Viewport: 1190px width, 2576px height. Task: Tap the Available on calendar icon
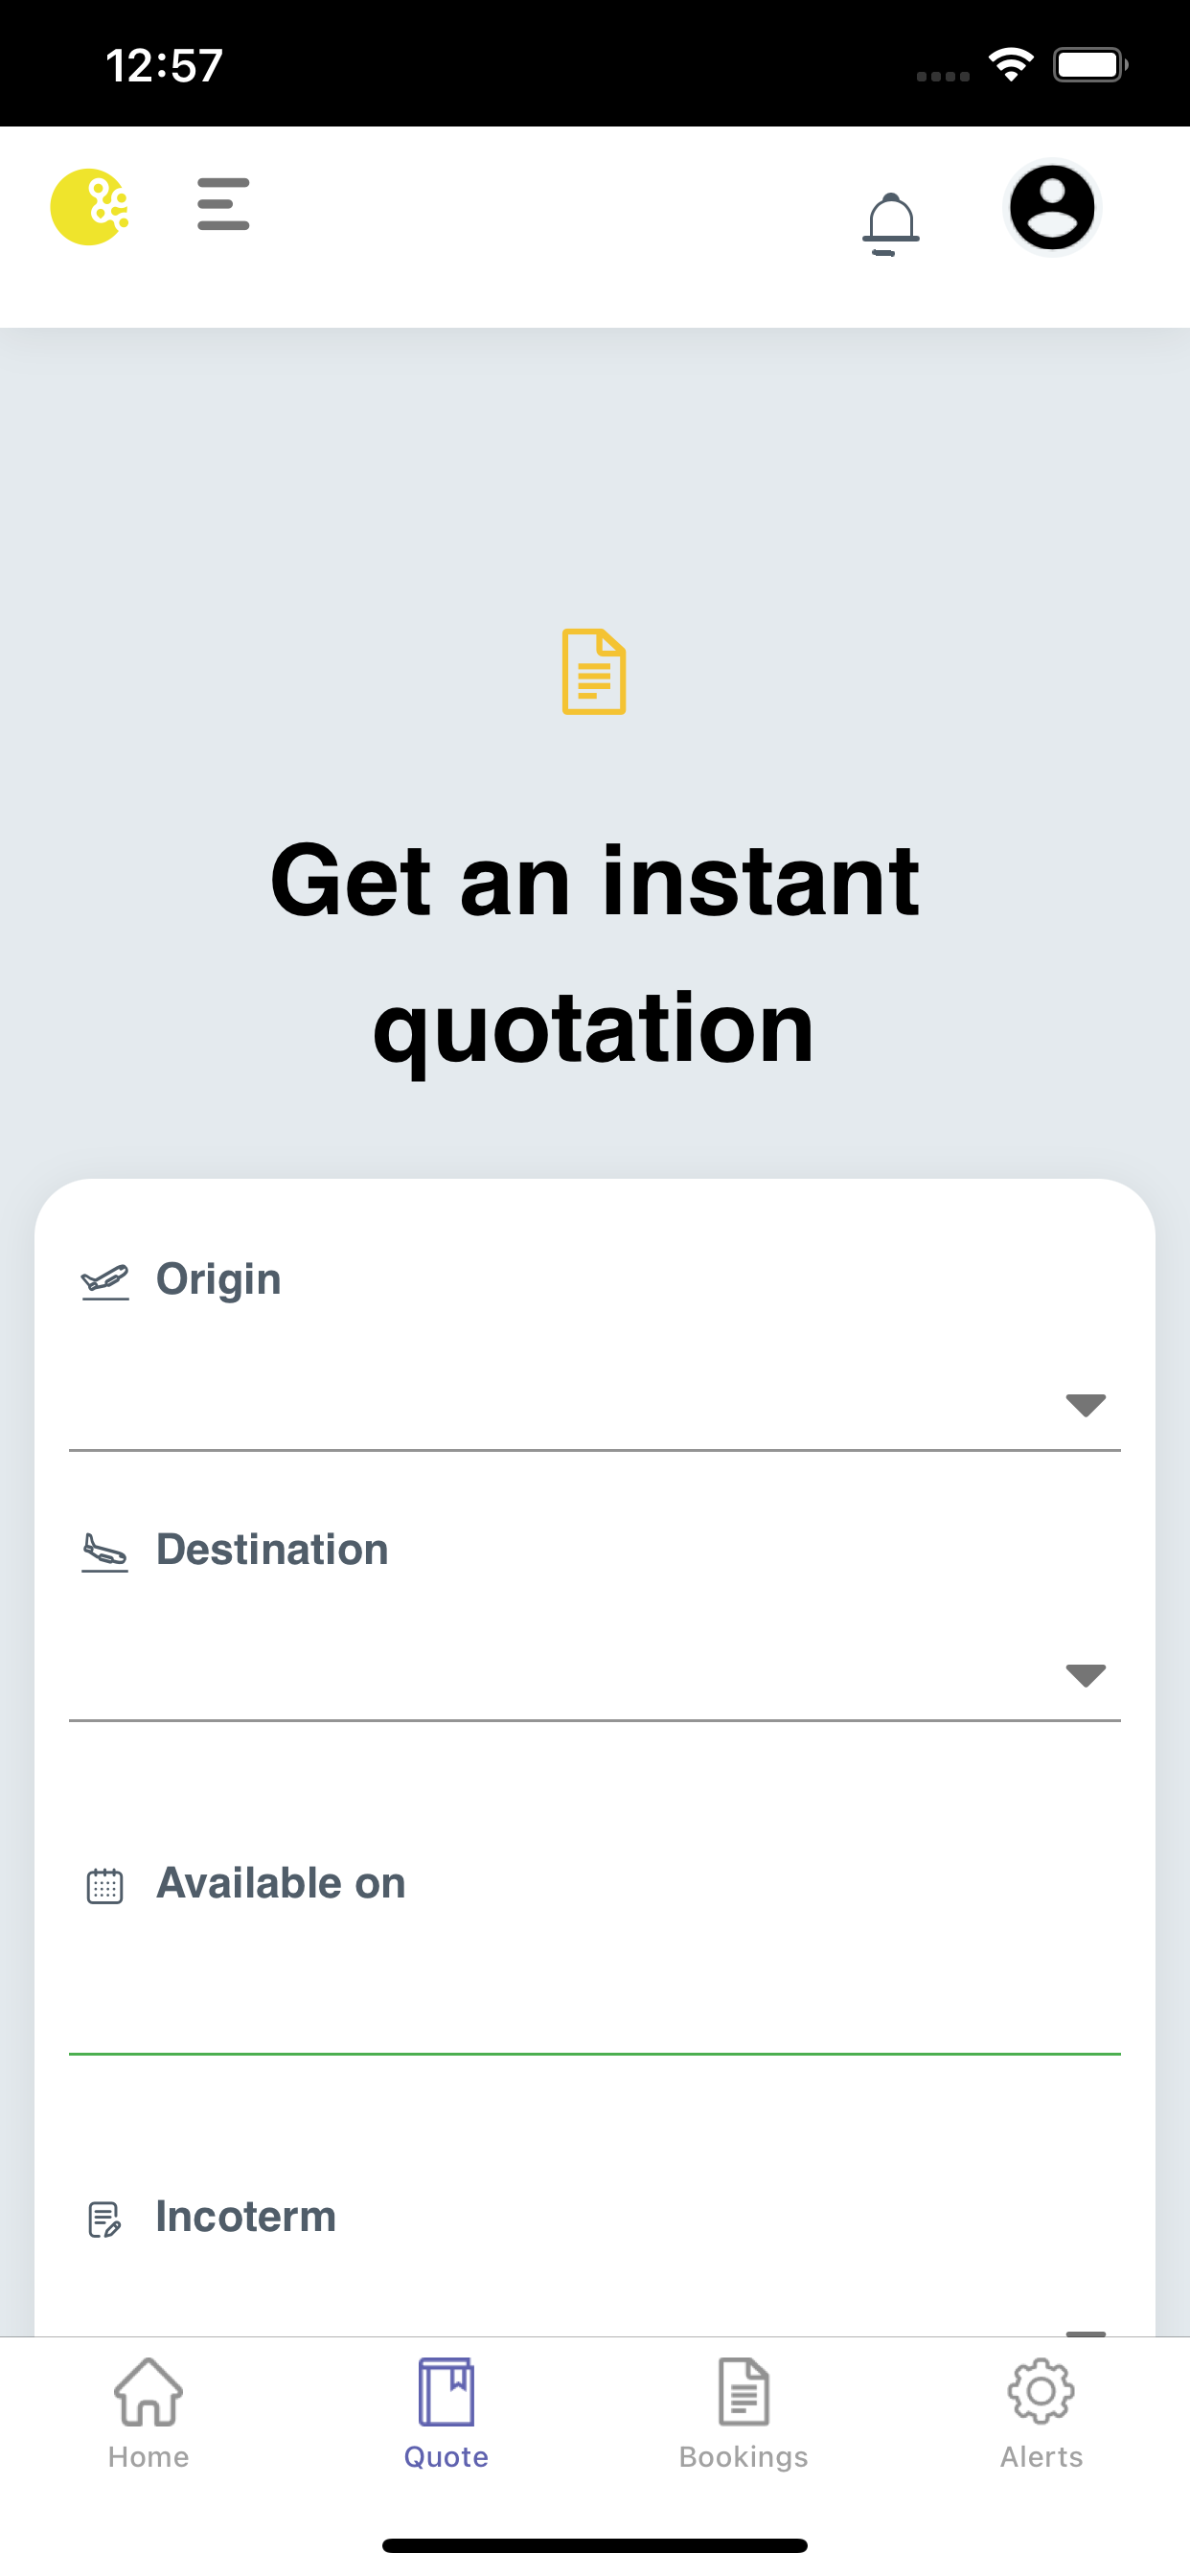coord(105,1886)
